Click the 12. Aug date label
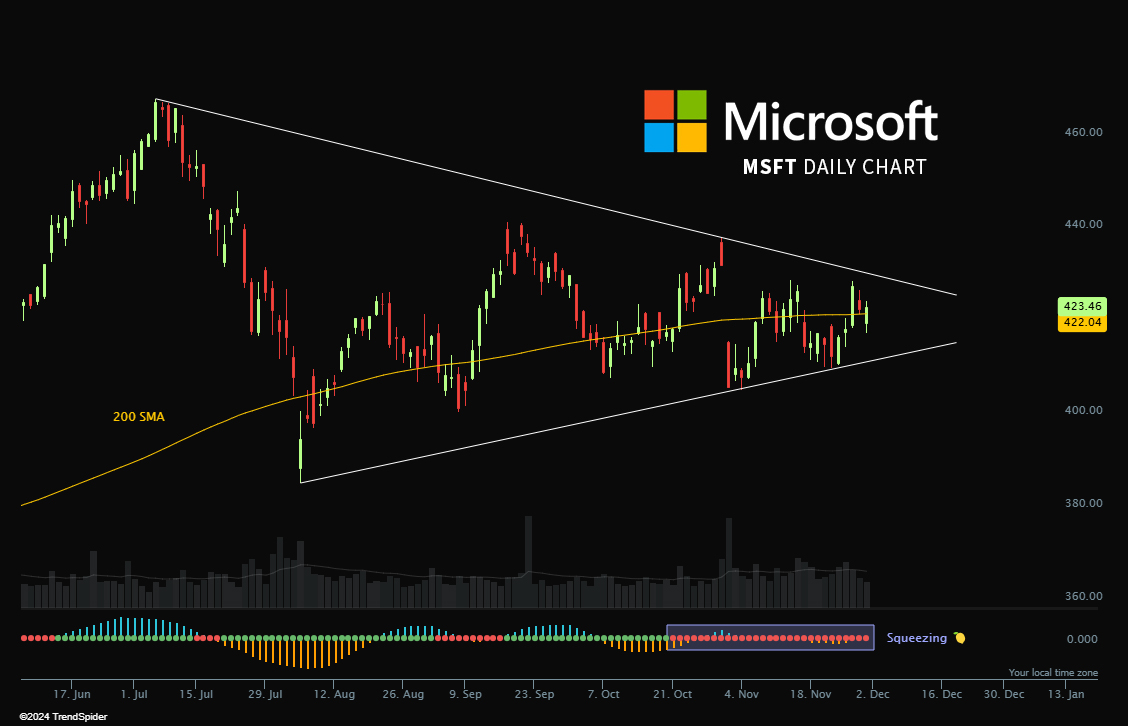The height and width of the screenshot is (726, 1128). point(334,694)
